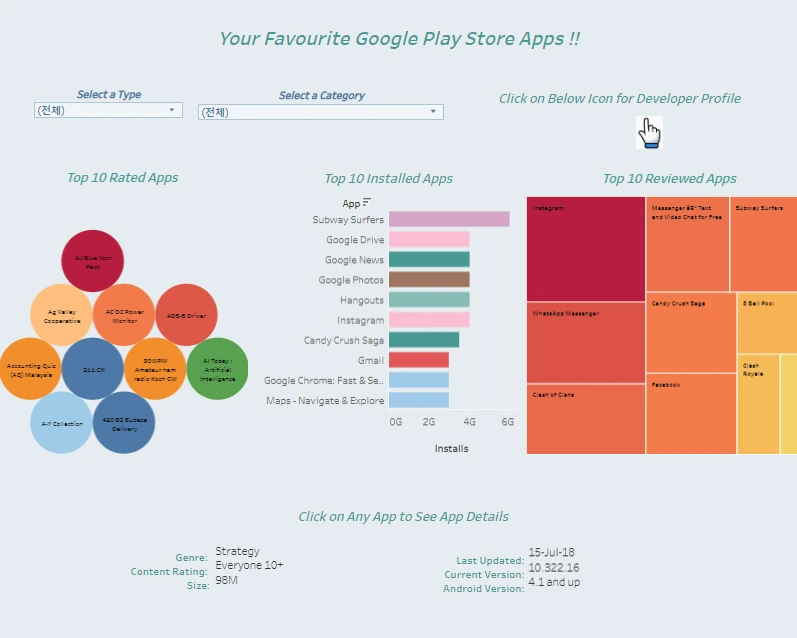Click the Google Drive pink installs bar
797x638 pixels.
(x=429, y=239)
